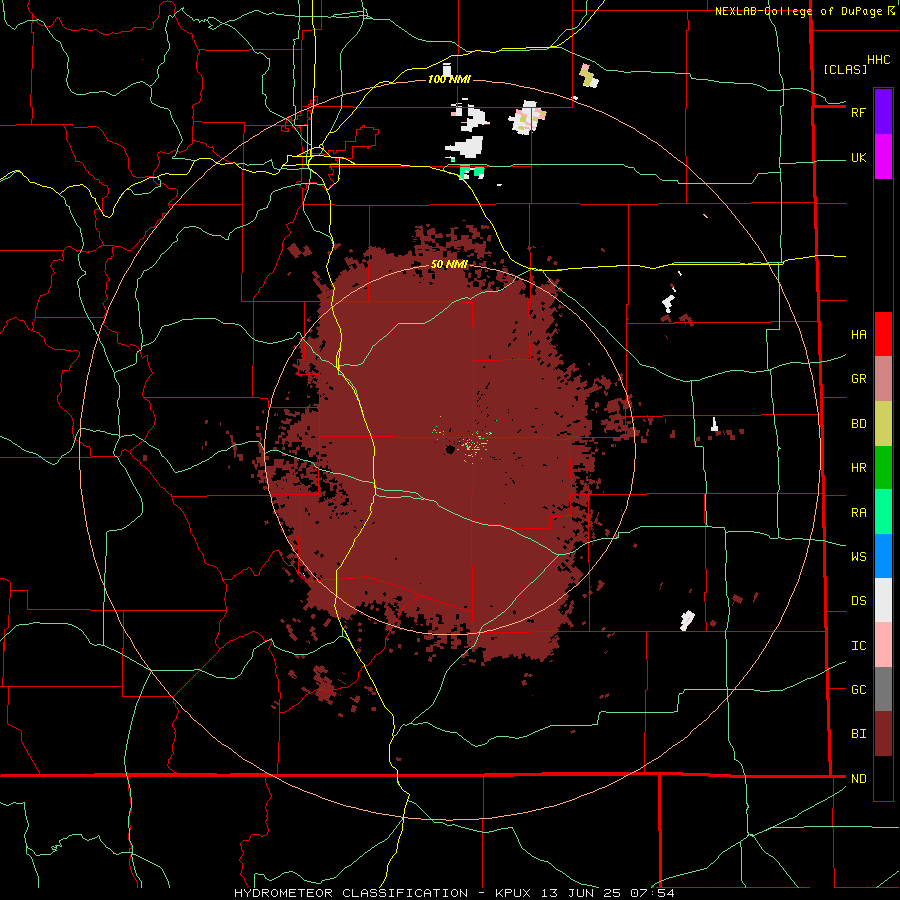This screenshot has width=900, height=900.
Task: Select the light pink IC legend swatch
Action: pos(883,645)
